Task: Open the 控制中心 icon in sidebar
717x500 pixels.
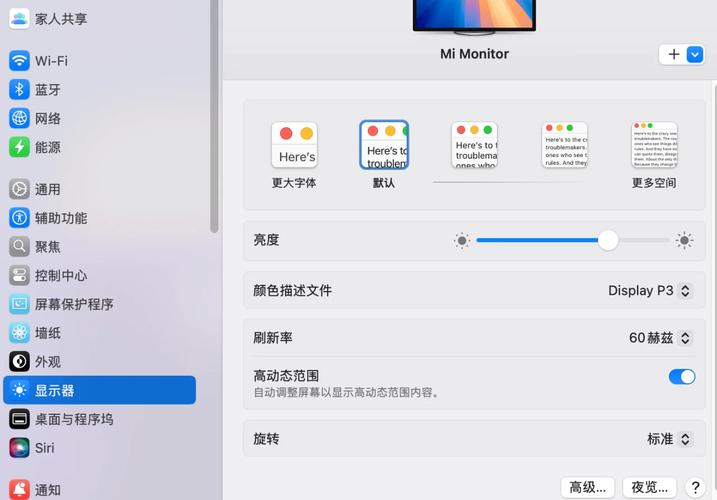Action: tap(19, 276)
